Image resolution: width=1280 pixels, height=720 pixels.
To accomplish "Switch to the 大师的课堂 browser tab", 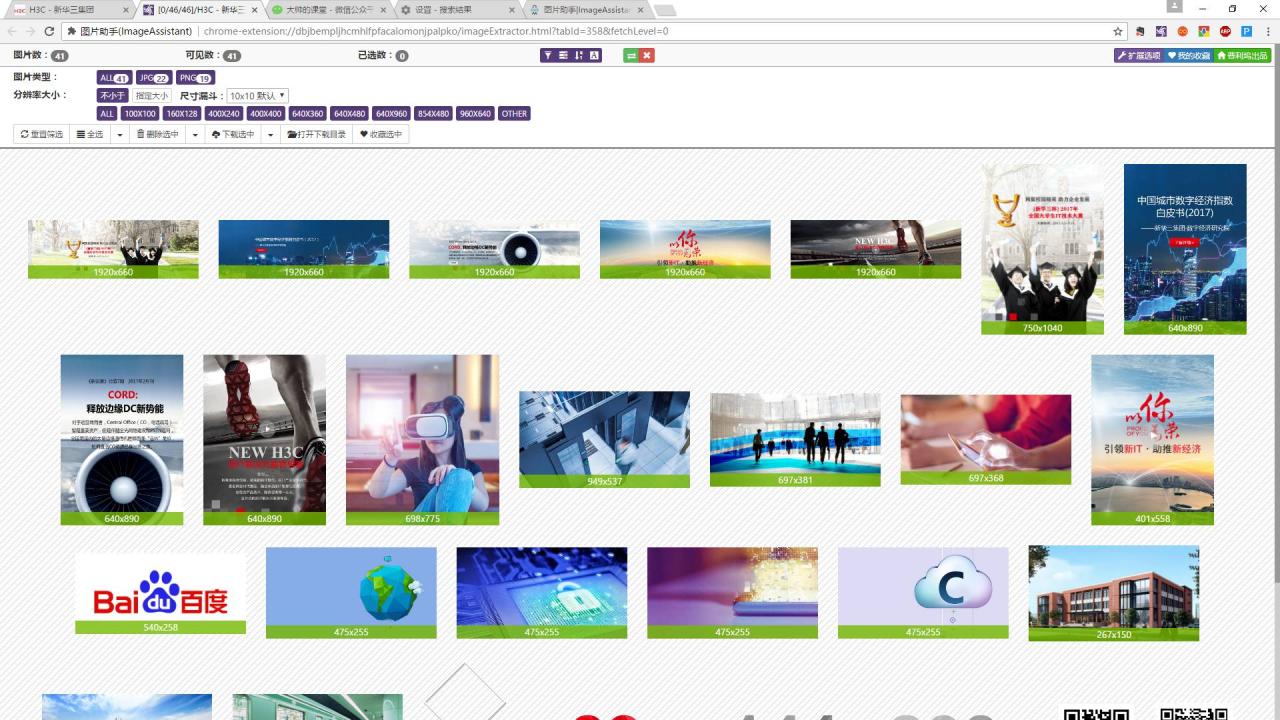I will coord(325,10).
